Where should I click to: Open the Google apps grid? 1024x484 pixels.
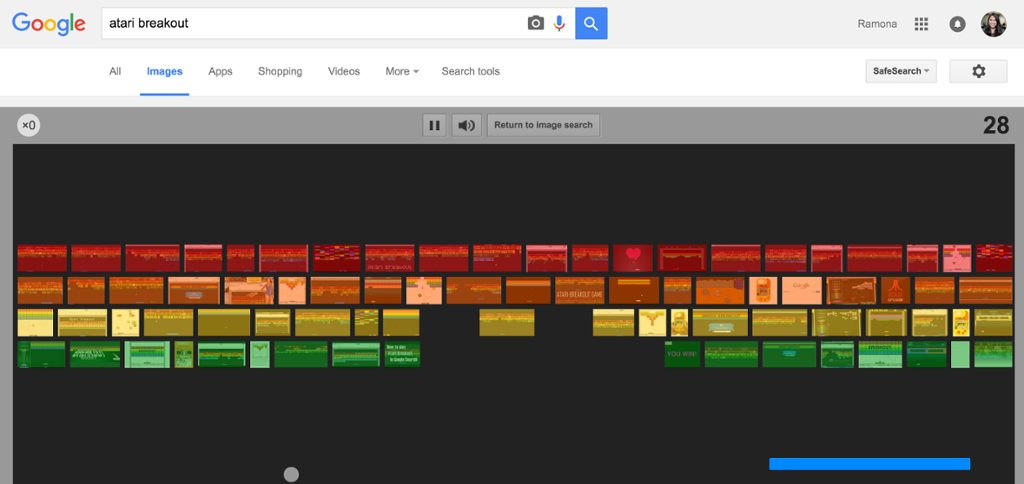pyautogui.click(x=921, y=24)
